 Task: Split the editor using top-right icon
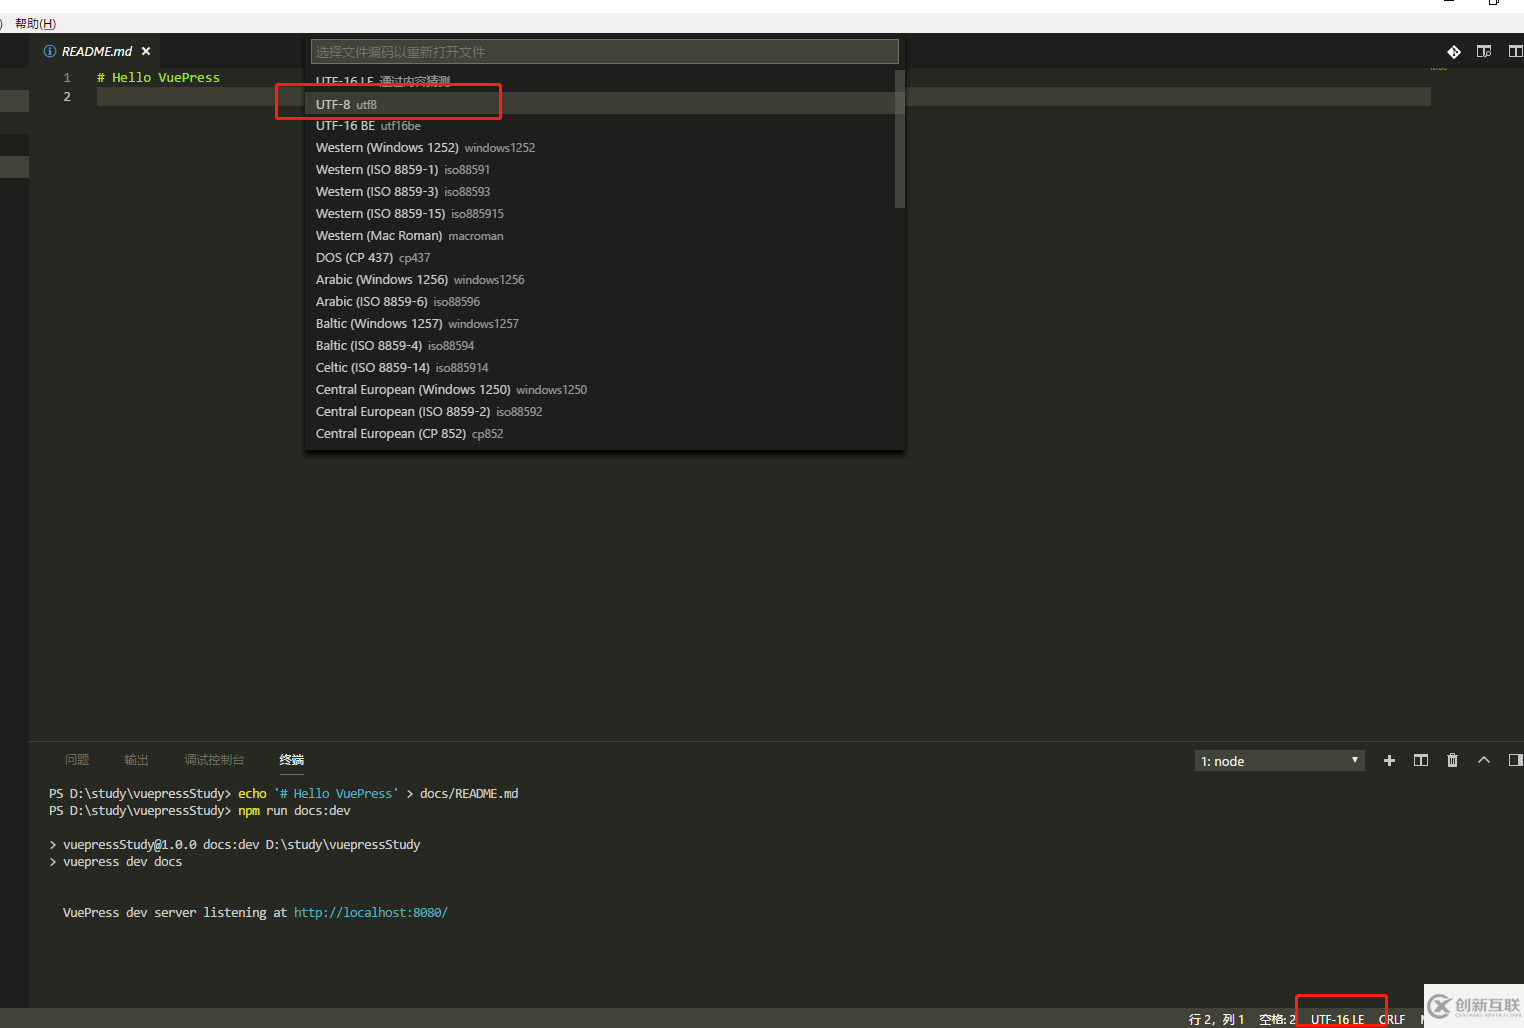click(x=1515, y=51)
